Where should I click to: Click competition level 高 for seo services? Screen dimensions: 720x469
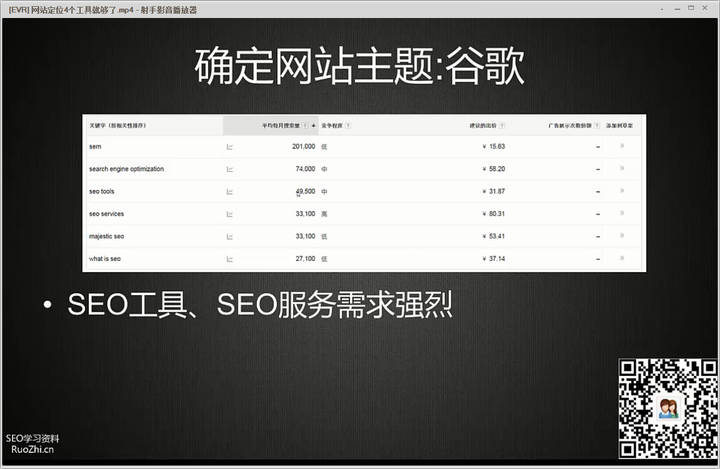pyautogui.click(x=324, y=215)
